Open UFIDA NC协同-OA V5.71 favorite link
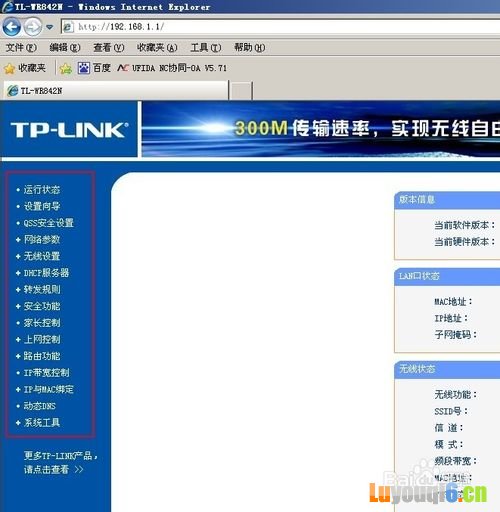 tap(172, 68)
